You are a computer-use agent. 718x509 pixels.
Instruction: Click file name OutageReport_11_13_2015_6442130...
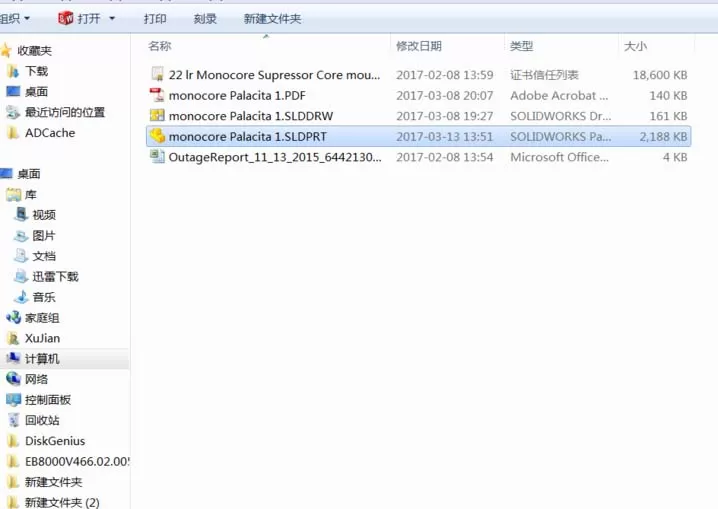[275, 157]
